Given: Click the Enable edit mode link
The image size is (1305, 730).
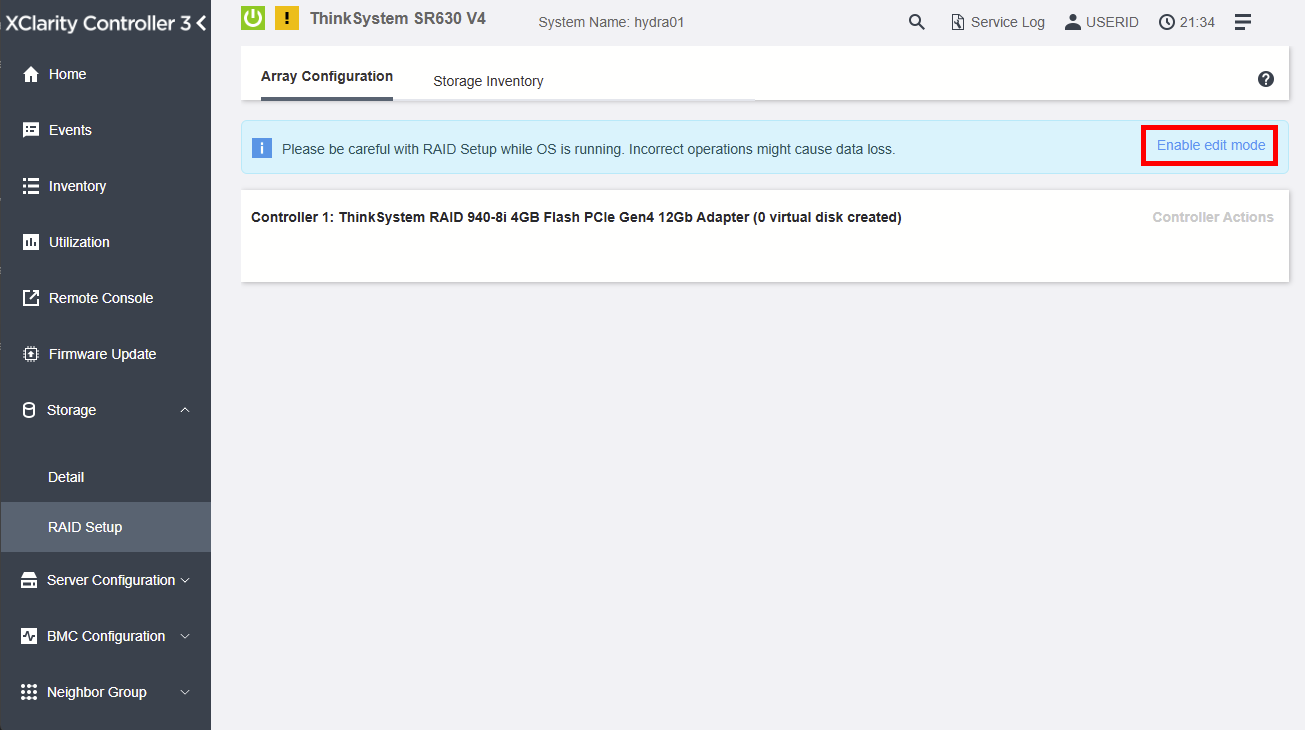Looking at the screenshot, I should (x=1210, y=145).
